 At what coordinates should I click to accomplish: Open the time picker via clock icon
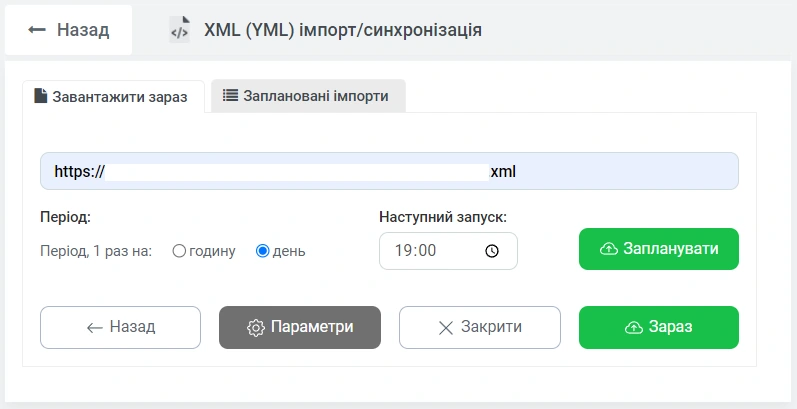[491, 251]
